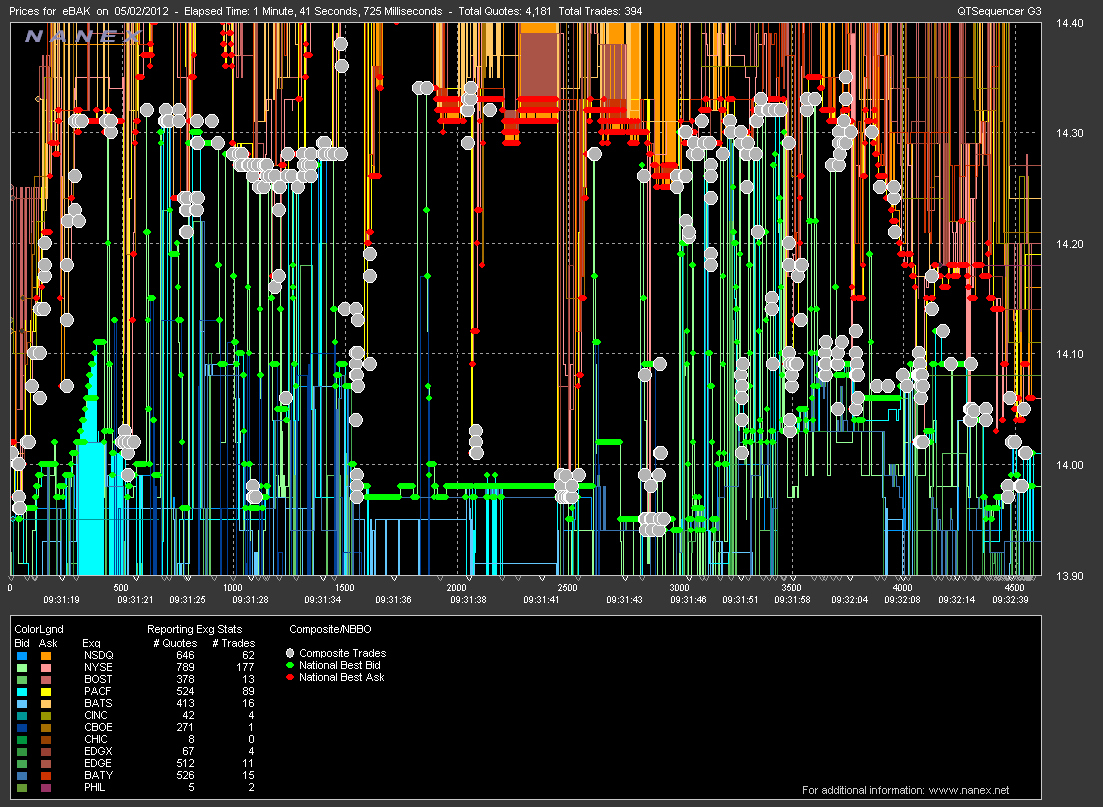Image resolution: width=1103 pixels, height=807 pixels.
Task: Select PACF trade count 89
Action: pos(248,692)
